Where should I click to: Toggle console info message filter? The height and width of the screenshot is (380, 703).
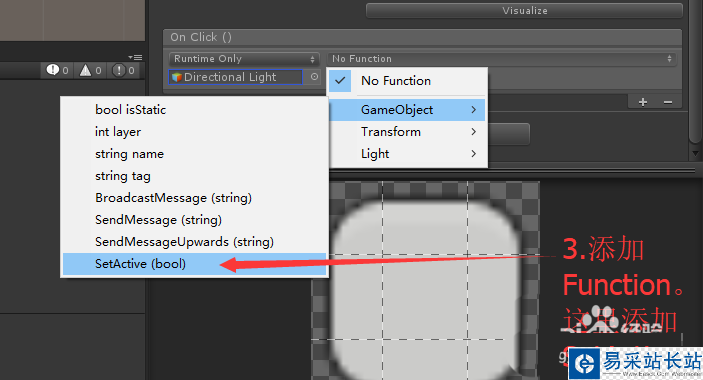57,70
